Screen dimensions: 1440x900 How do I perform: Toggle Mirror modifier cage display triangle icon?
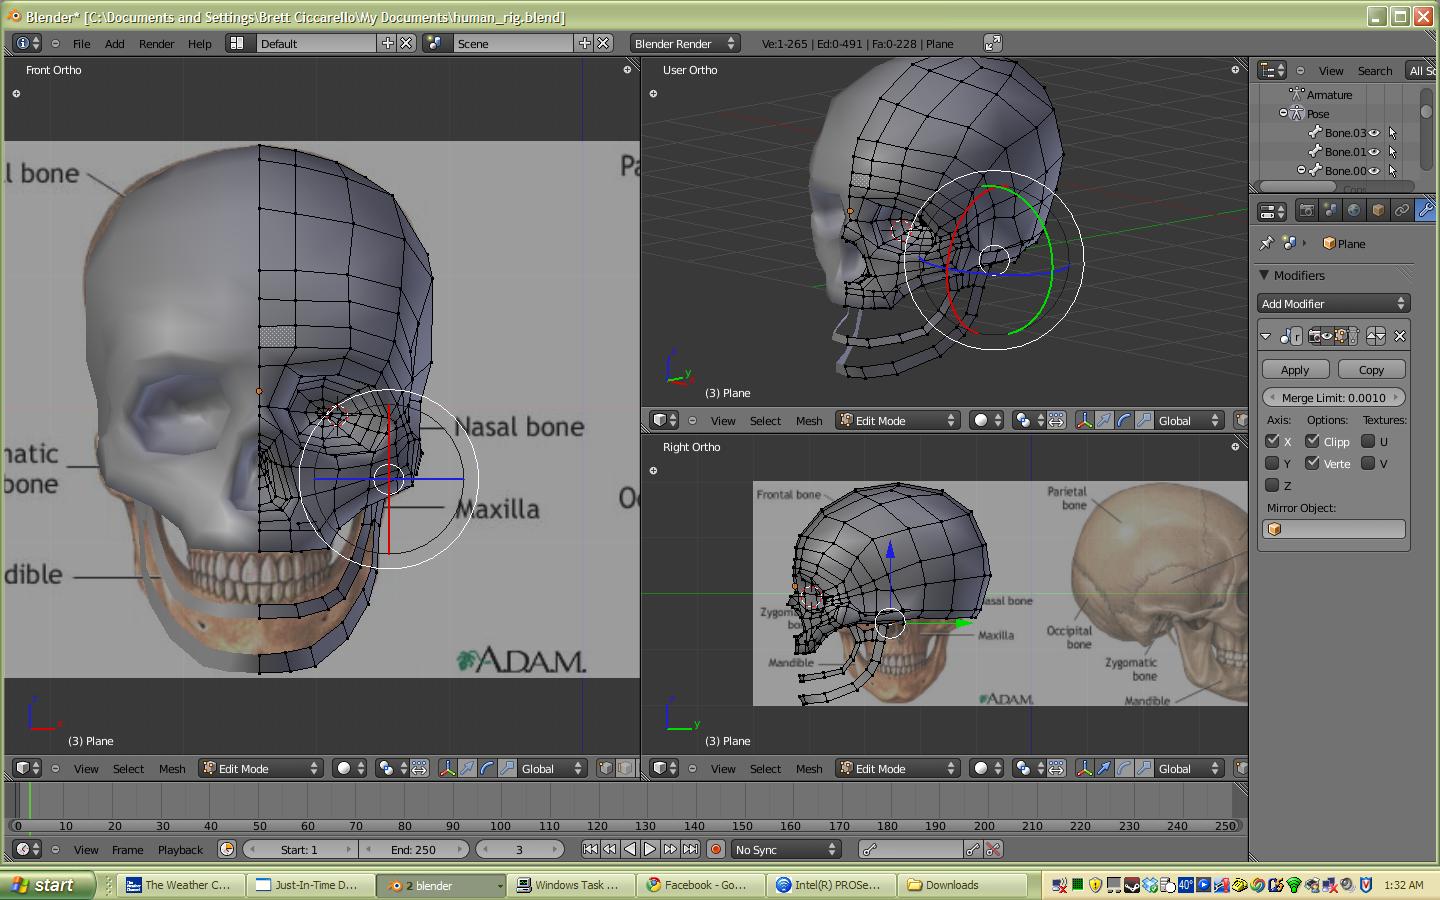point(1352,336)
